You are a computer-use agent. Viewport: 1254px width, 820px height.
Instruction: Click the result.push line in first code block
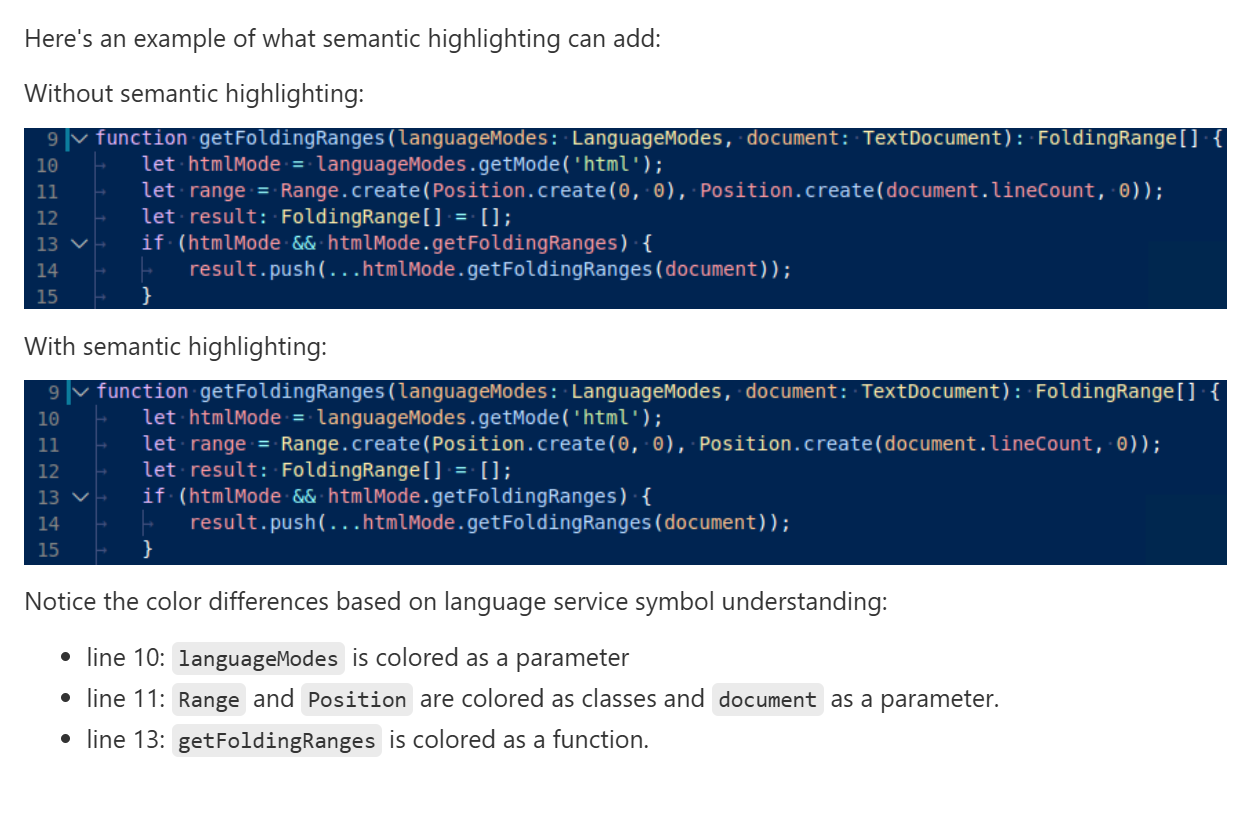(490, 269)
